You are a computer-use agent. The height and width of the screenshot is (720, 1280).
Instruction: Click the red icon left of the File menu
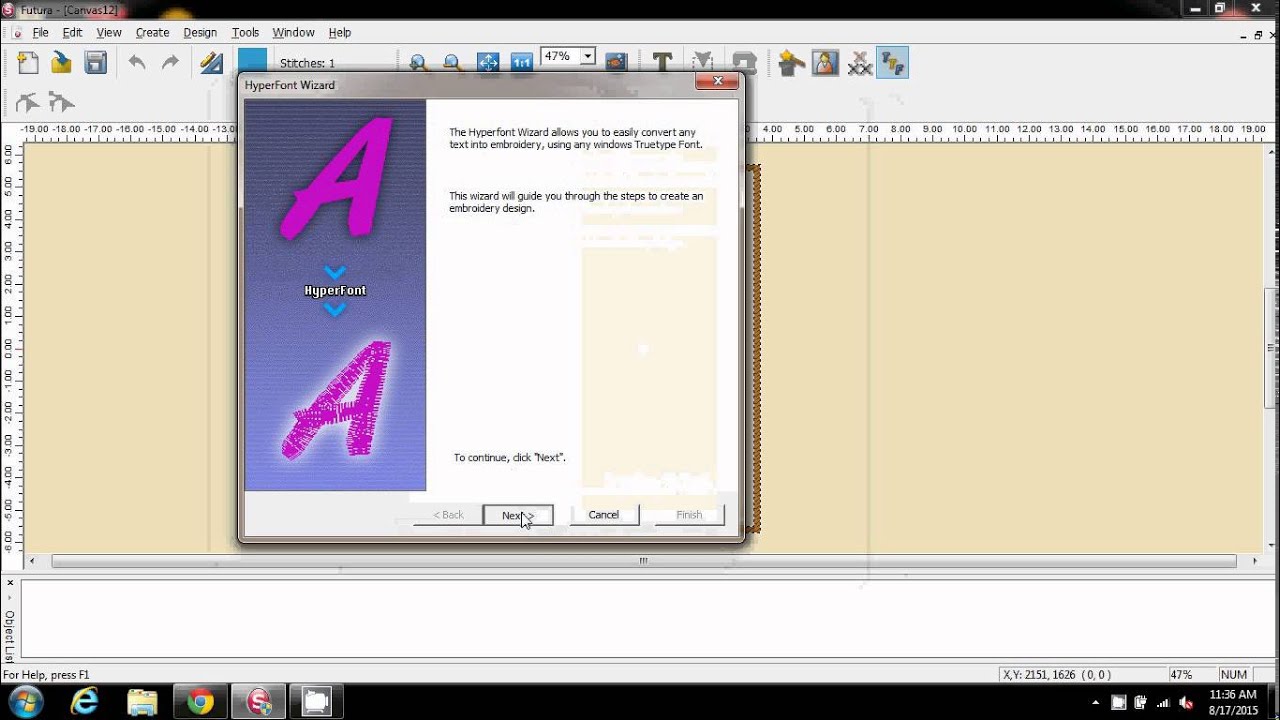(17, 33)
